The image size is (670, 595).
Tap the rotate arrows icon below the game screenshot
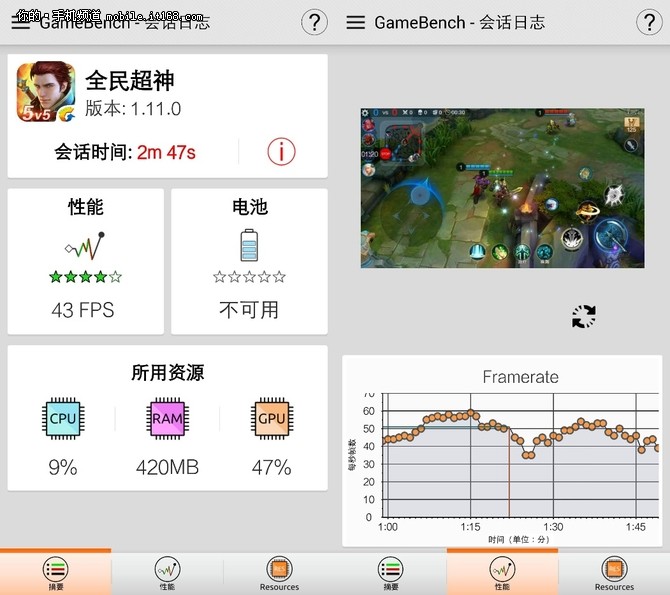[583, 317]
